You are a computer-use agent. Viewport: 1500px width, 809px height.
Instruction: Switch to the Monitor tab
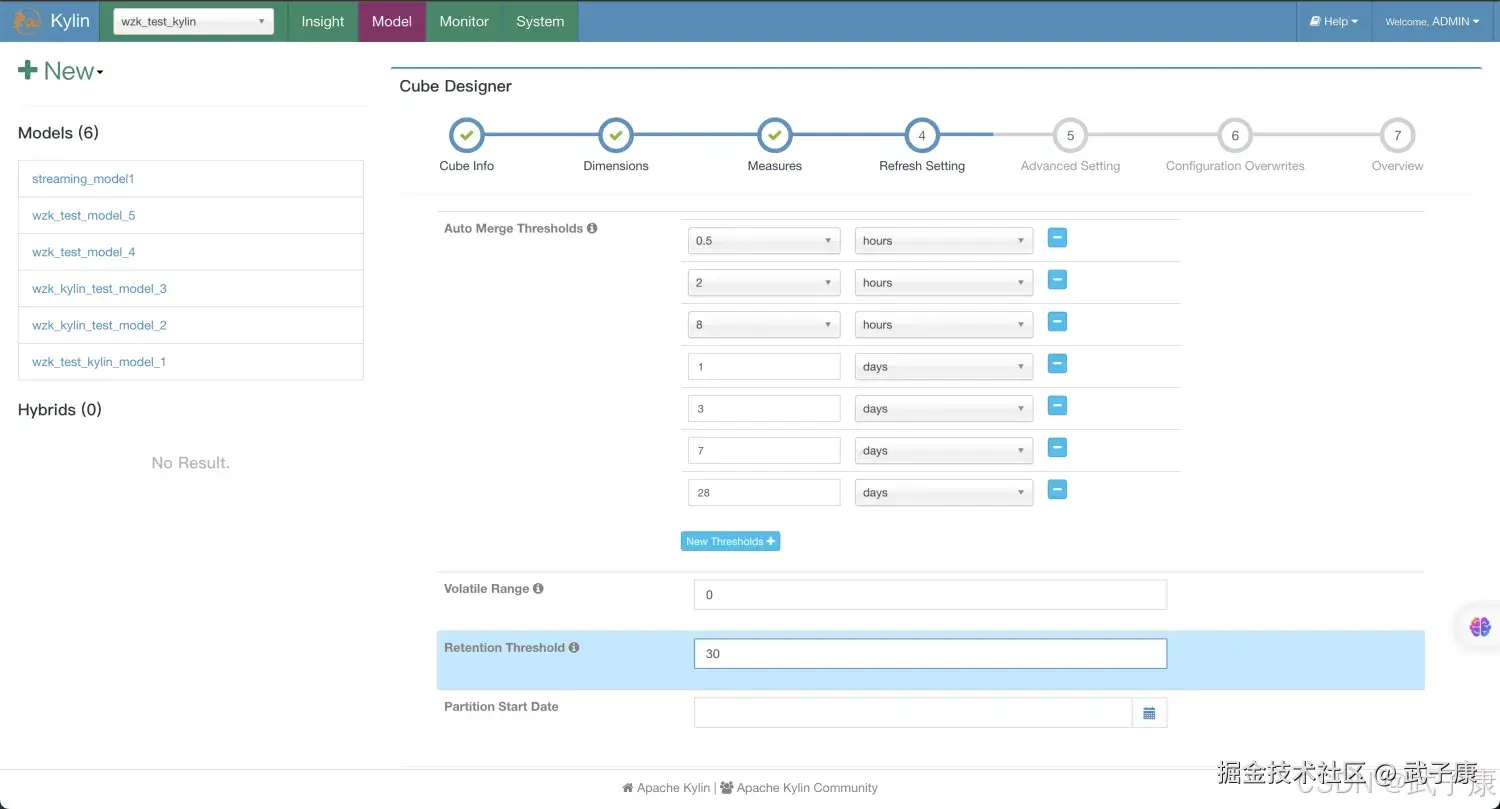point(464,21)
